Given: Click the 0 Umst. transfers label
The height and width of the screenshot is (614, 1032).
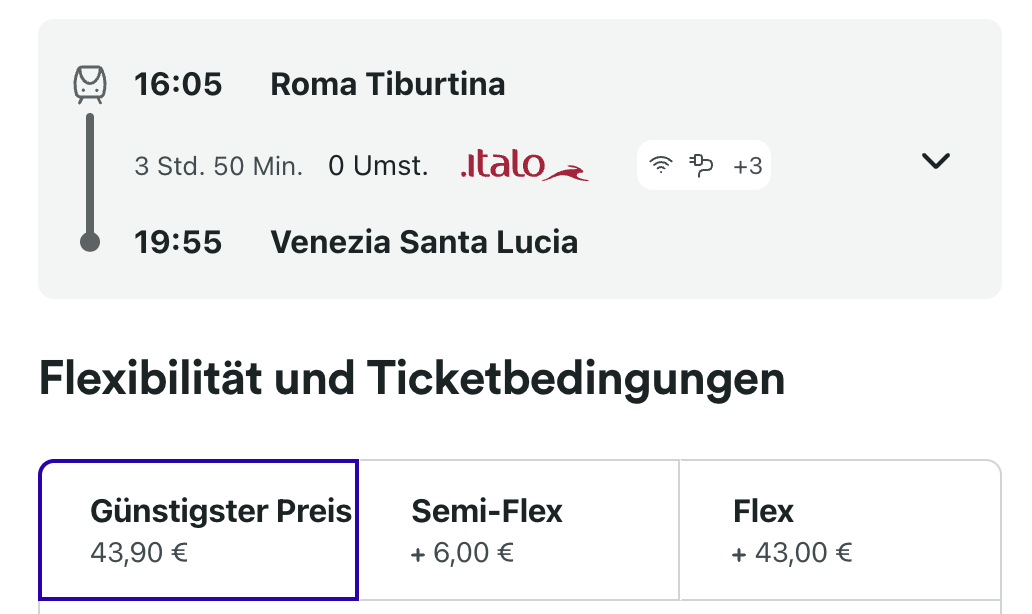Looking at the screenshot, I should 378,166.
